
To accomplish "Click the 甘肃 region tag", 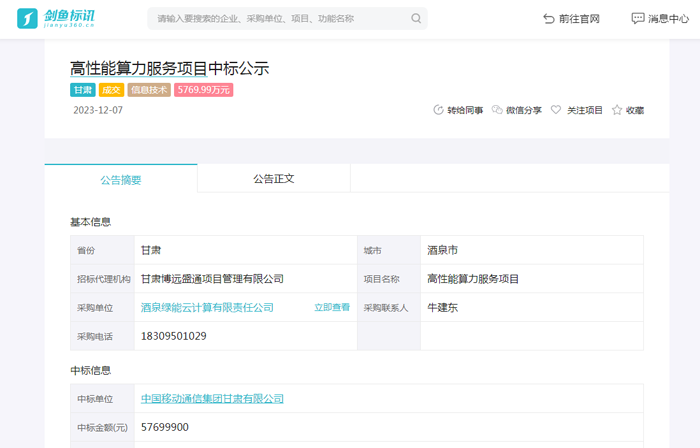I will 82,90.
